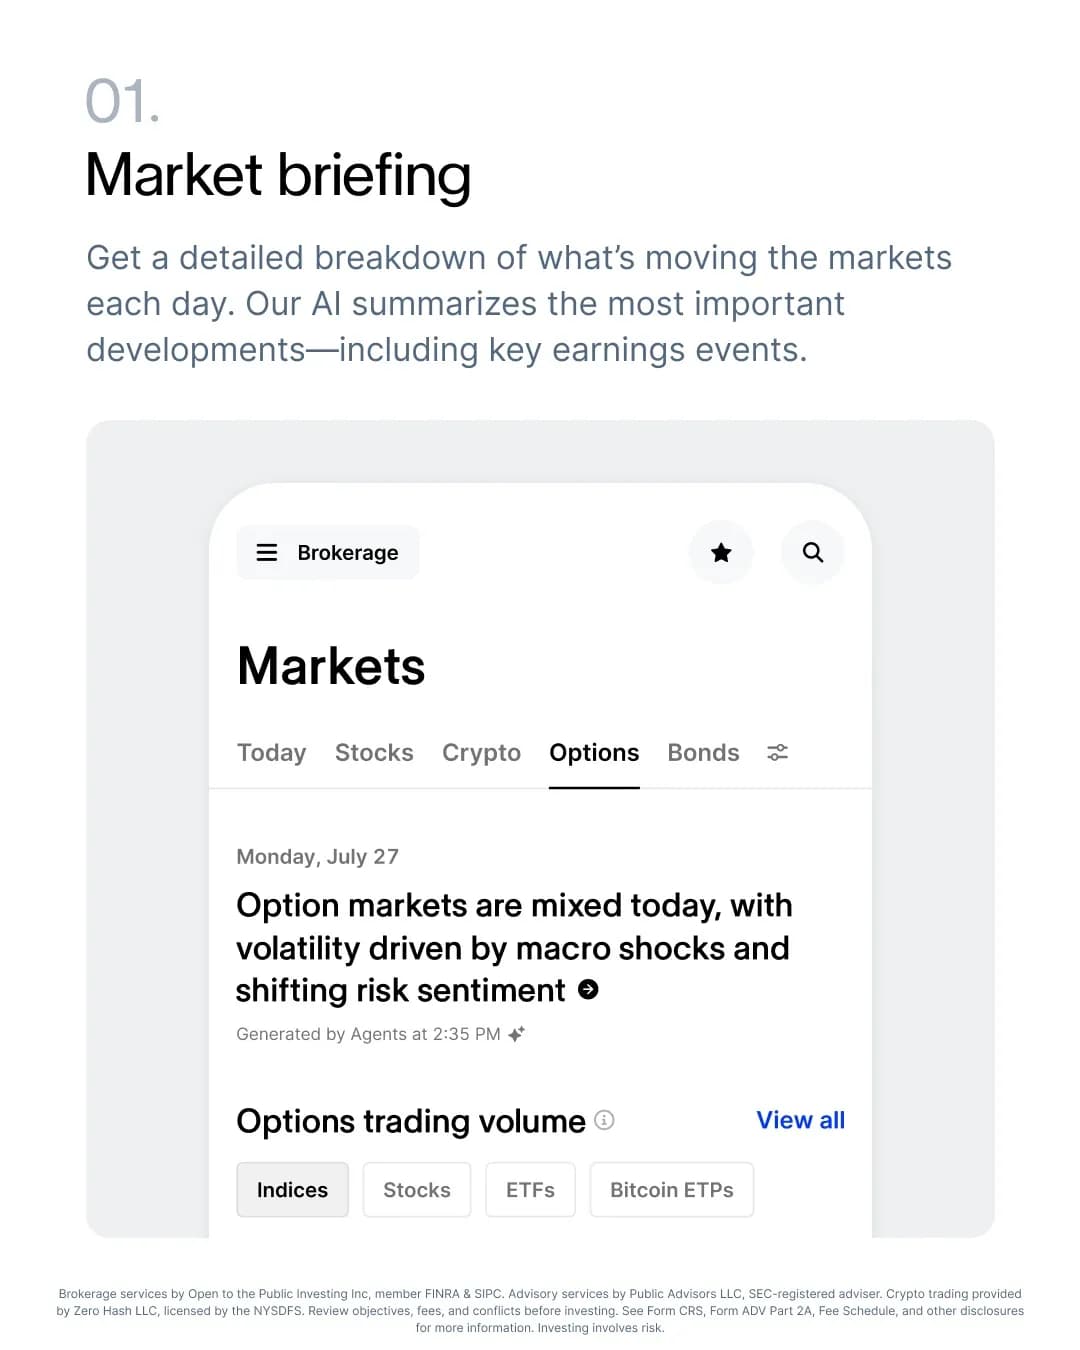The image size is (1080, 1350).
Task: Open the magnifier search icon
Action: point(813,552)
